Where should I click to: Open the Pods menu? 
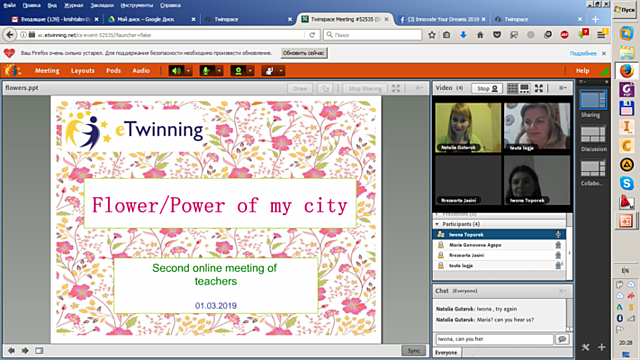click(113, 71)
